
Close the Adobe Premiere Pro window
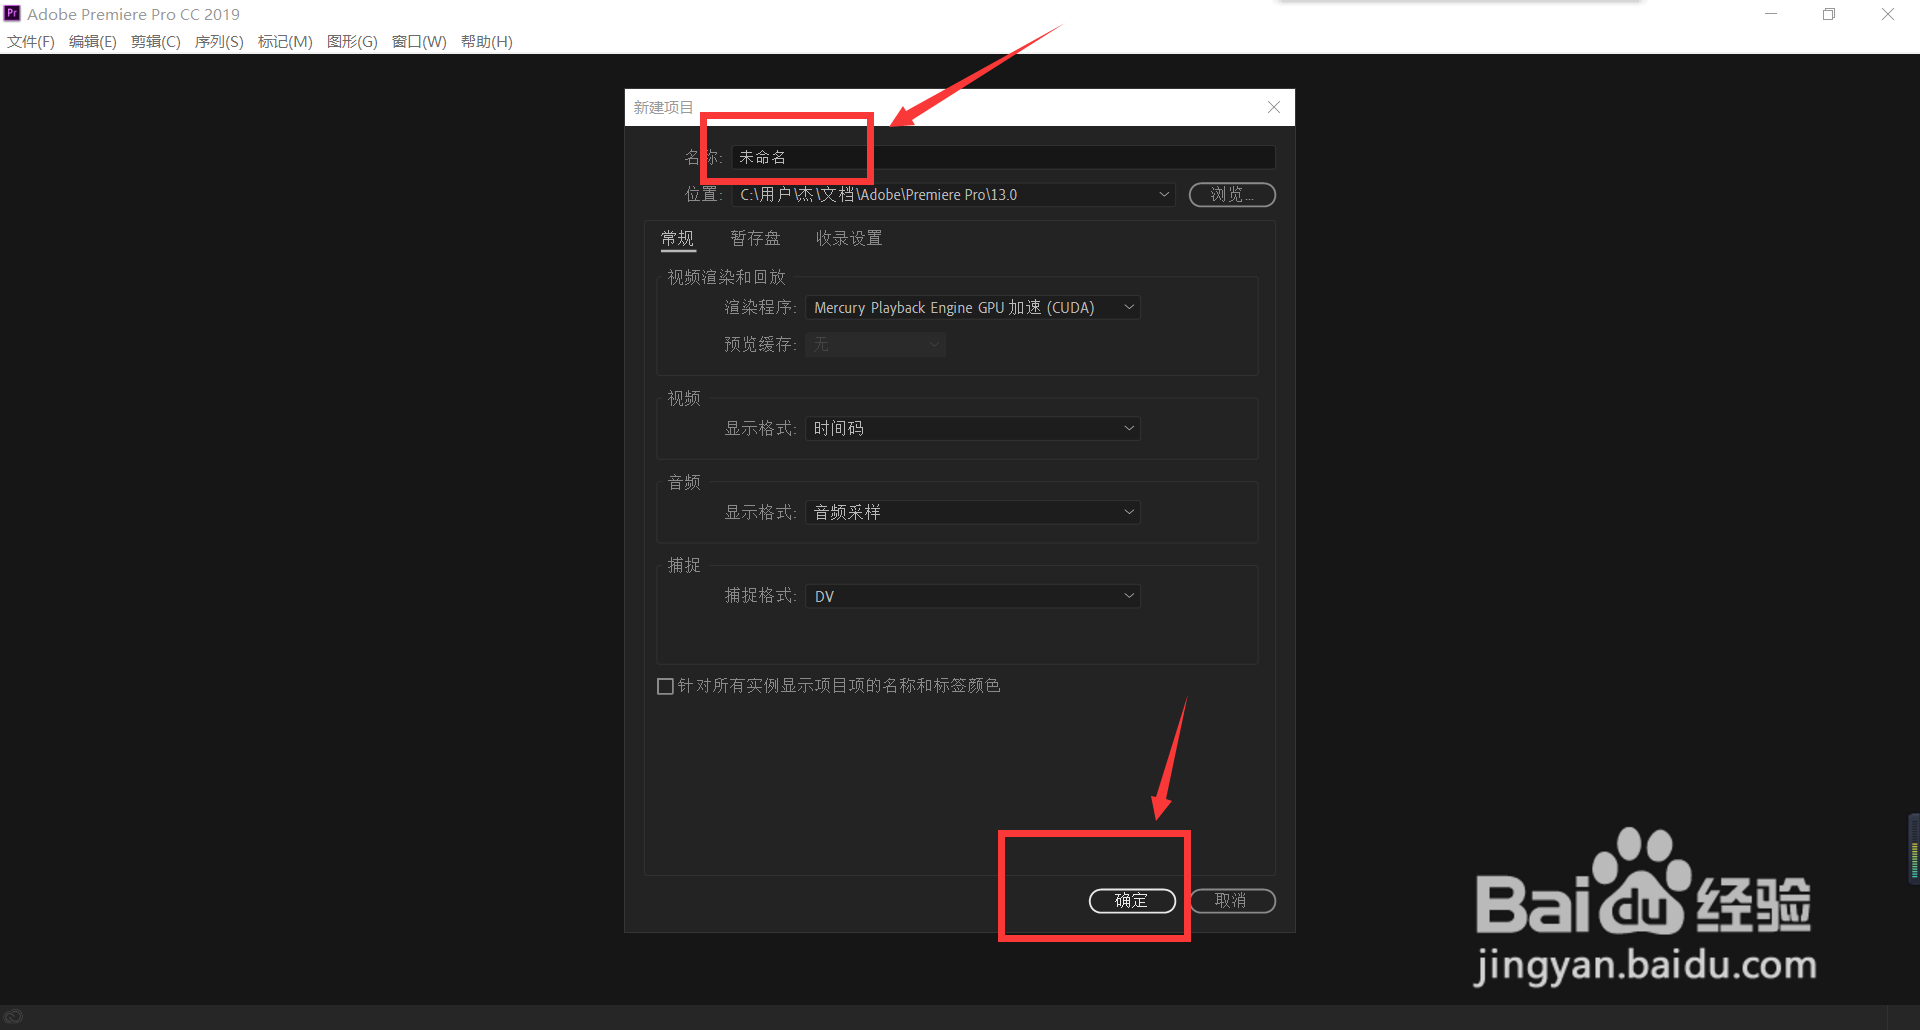click(x=1888, y=14)
